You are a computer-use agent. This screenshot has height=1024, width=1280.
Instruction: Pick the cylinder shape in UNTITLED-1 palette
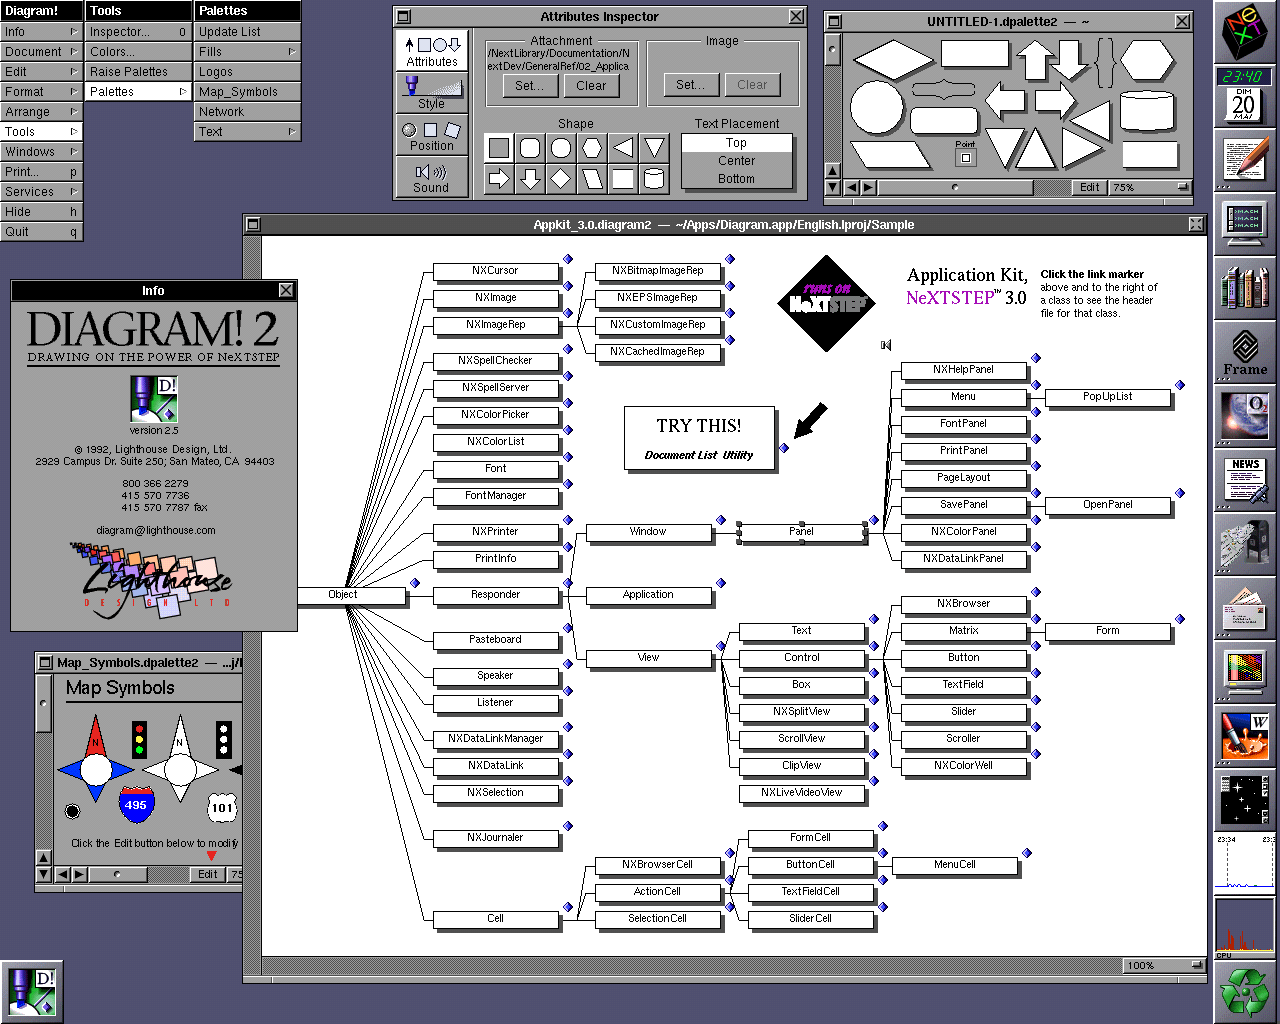click(1147, 110)
